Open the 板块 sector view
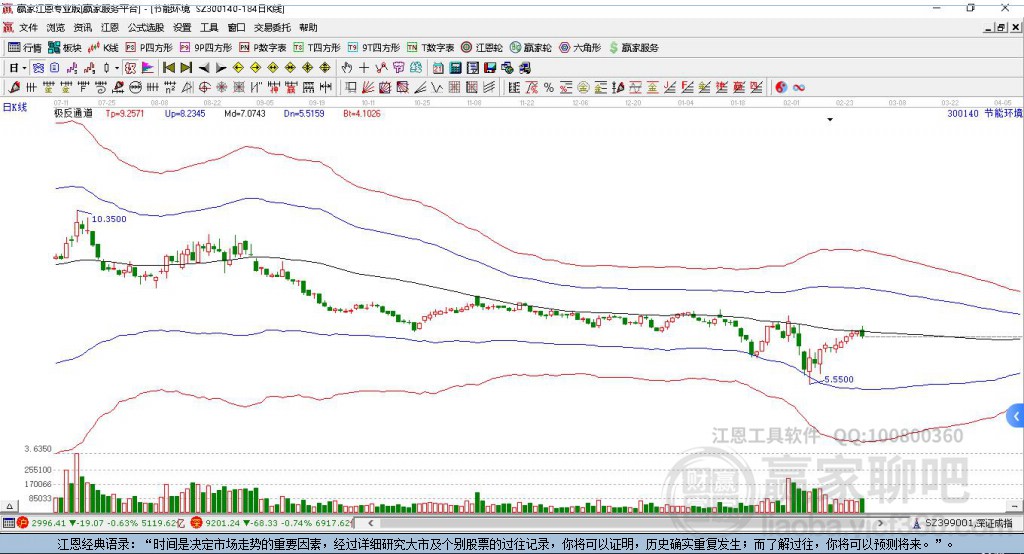Image resolution: width=1024 pixels, height=554 pixels. (x=65, y=48)
